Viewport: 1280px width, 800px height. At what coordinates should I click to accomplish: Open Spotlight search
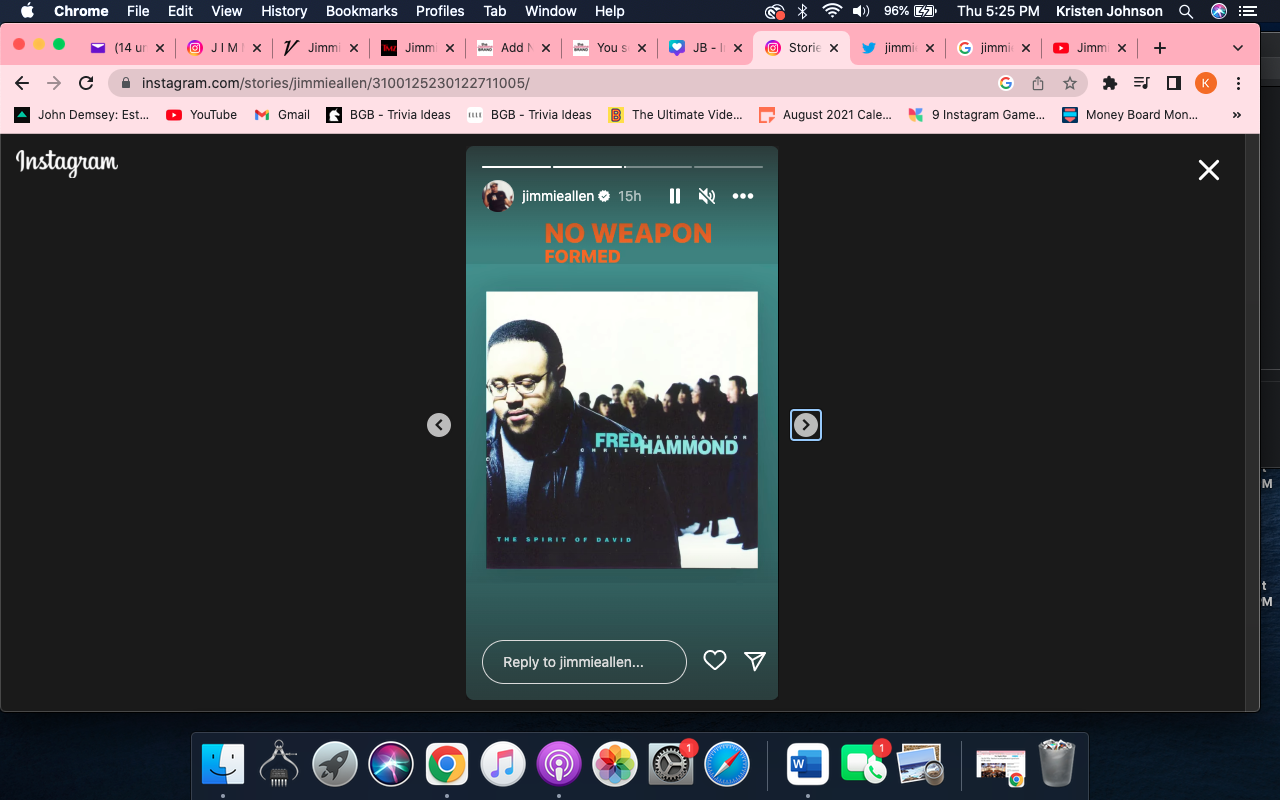[1186, 11]
